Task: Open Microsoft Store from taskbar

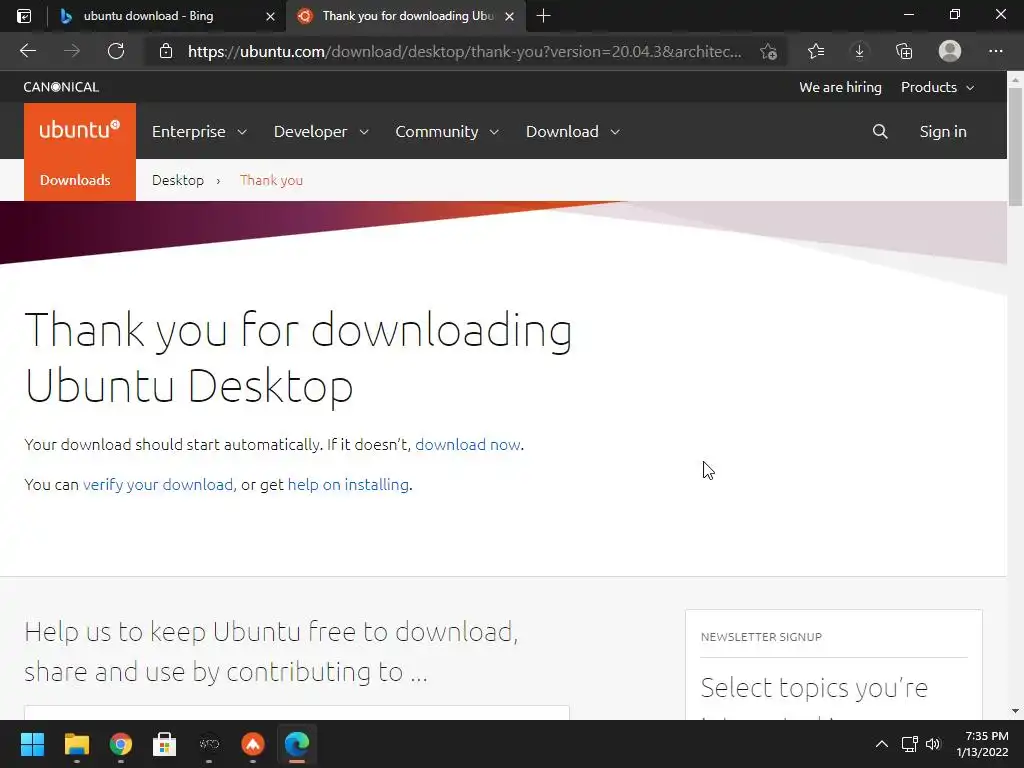Action: click(165, 744)
